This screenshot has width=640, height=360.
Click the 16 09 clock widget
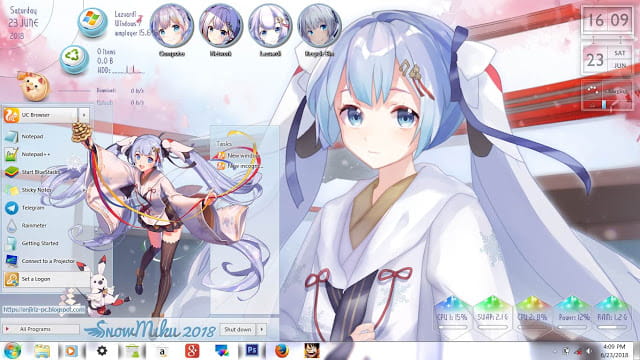click(x=607, y=20)
